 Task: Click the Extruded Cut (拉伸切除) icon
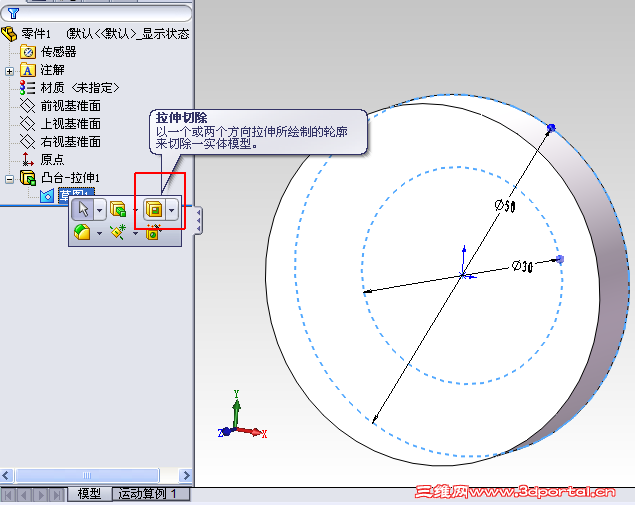154,209
